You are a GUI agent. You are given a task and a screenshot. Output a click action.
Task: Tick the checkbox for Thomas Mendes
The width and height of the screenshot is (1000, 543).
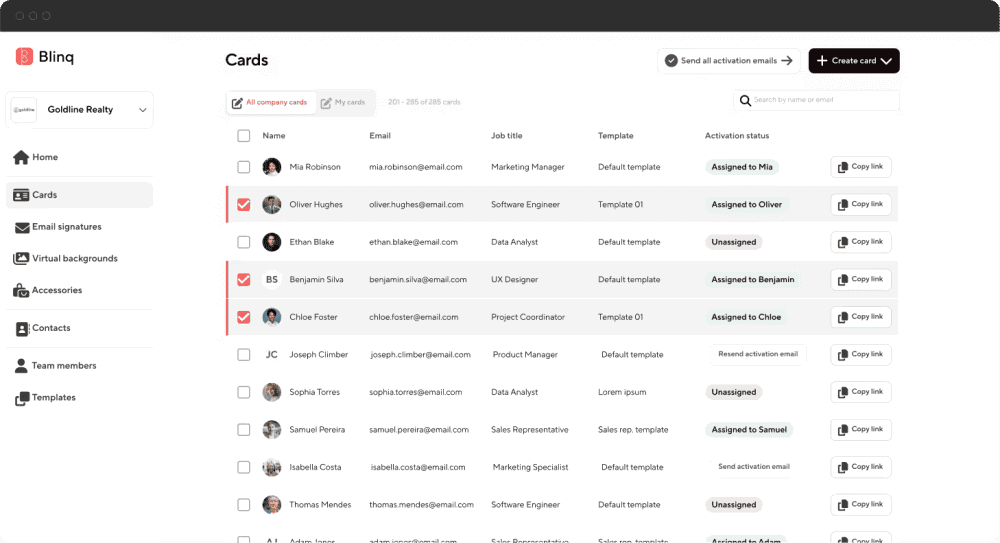tap(244, 505)
